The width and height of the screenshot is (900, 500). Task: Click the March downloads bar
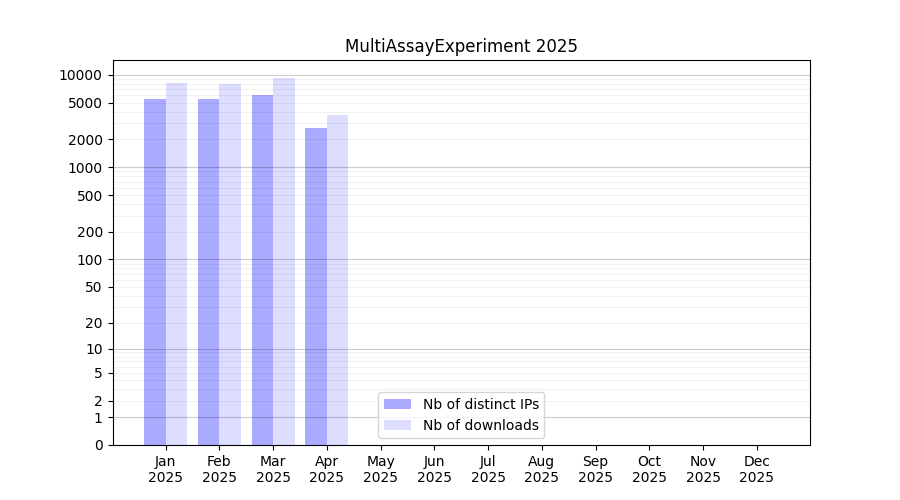pos(284,261)
